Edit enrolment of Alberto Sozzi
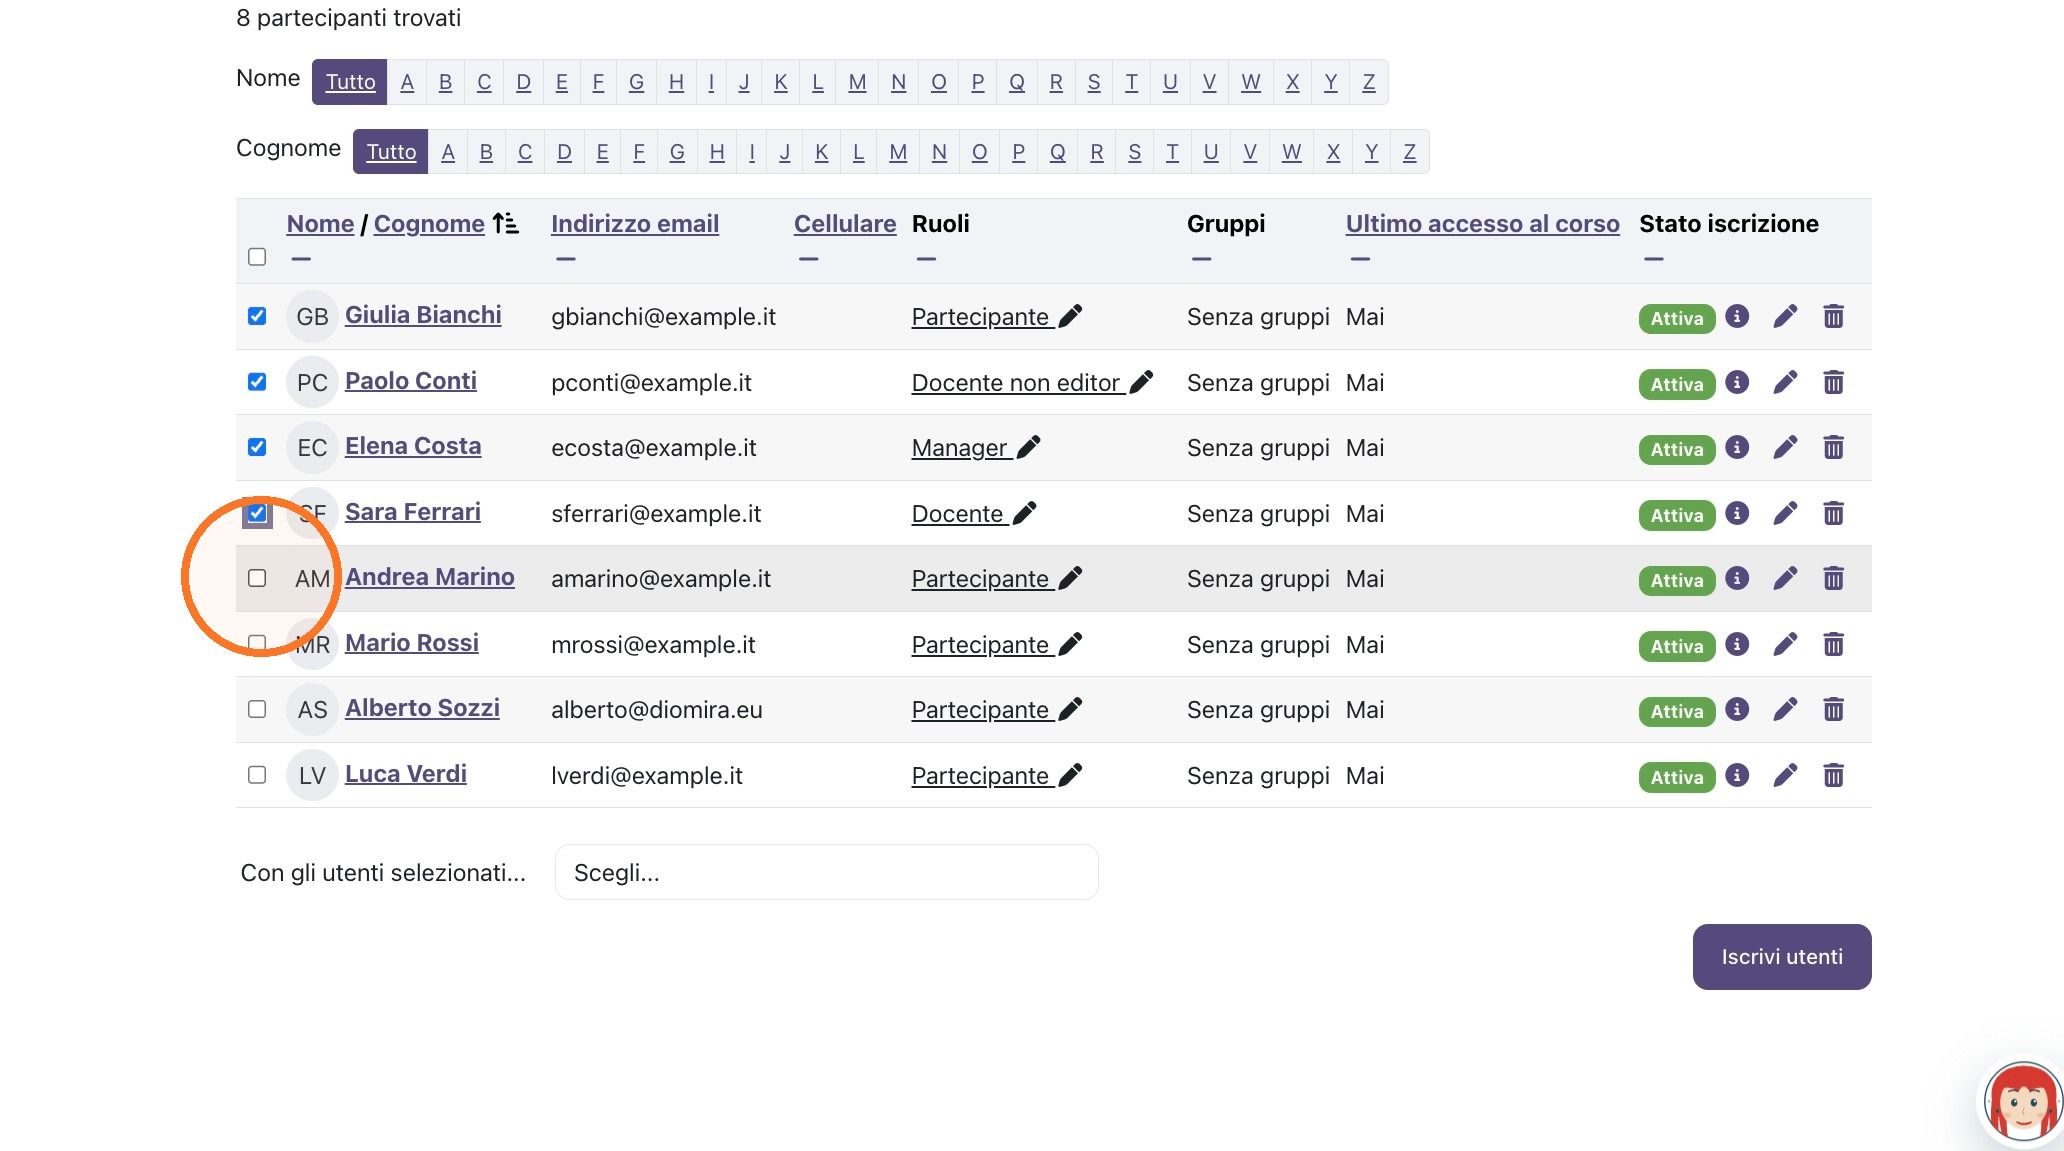The image size is (2064, 1151). pyautogui.click(x=1785, y=709)
